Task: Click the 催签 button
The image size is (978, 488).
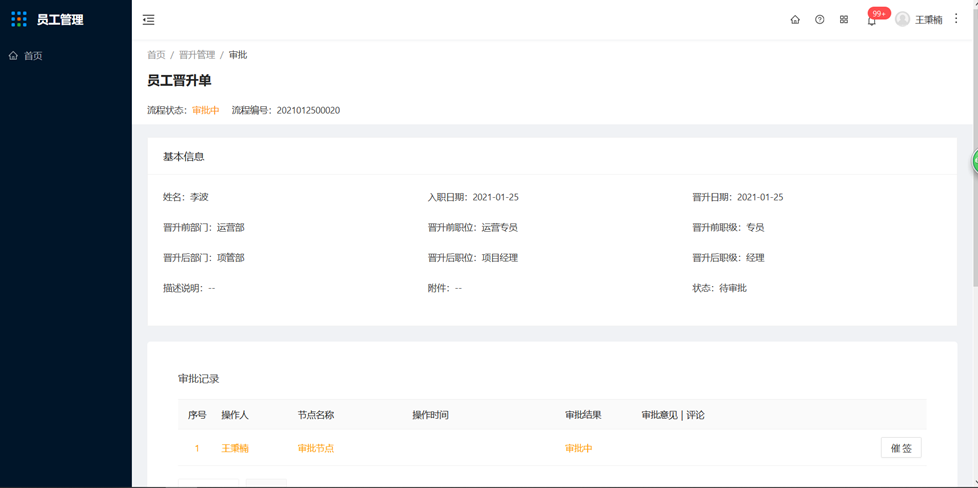Action: (x=901, y=448)
